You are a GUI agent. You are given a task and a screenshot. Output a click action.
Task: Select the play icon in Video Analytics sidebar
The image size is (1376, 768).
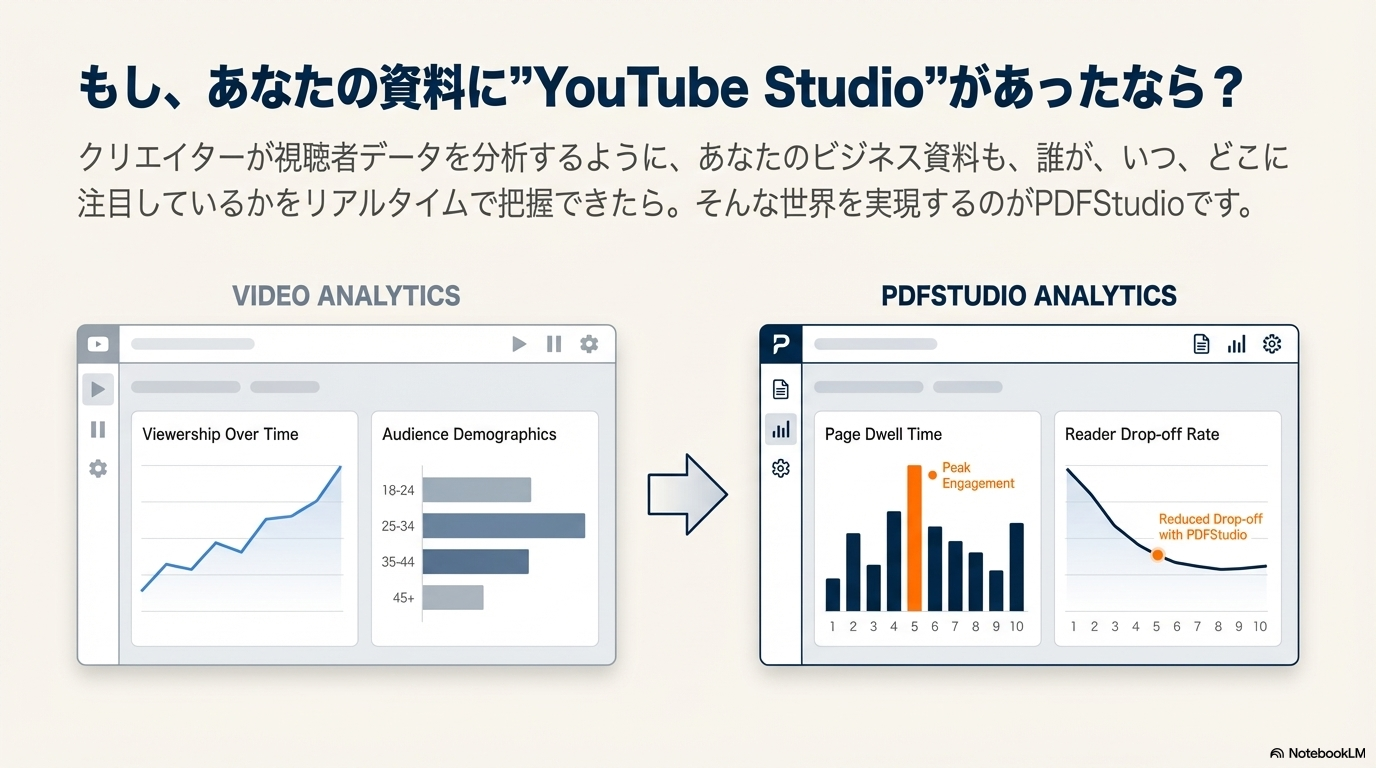click(98, 389)
